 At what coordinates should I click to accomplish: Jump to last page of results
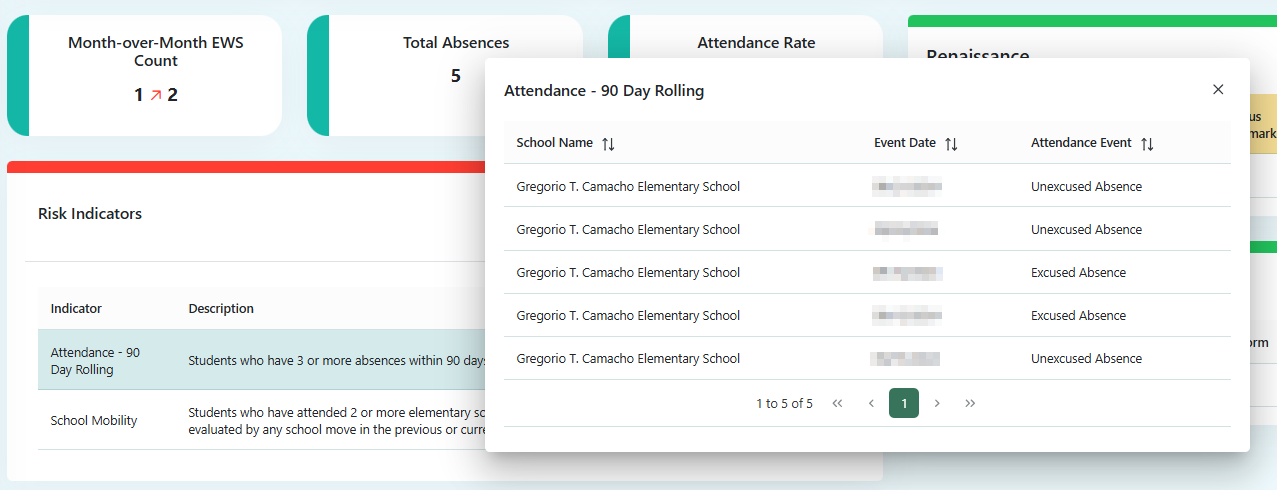tap(970, 403)
